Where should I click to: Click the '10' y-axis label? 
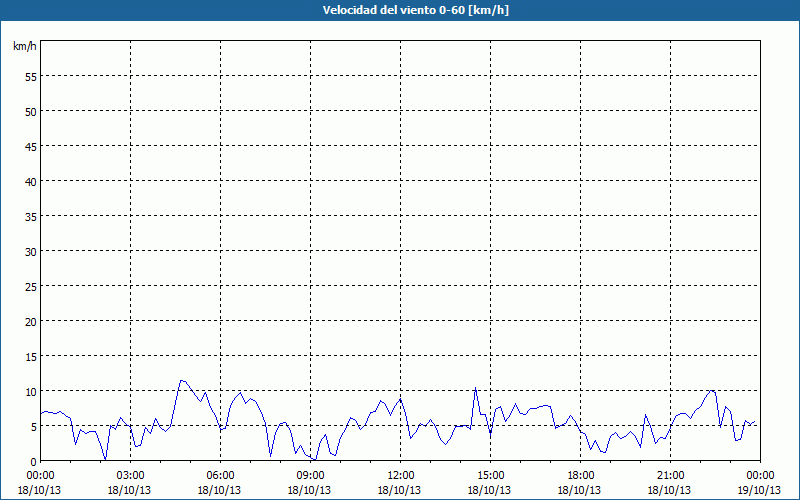pos(31,392)
